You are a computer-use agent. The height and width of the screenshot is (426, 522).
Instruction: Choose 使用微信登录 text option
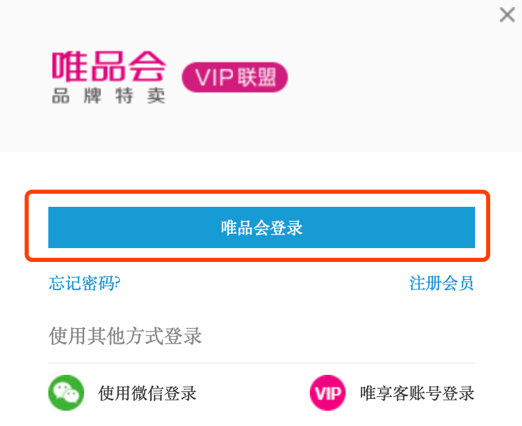pos(147,393)
